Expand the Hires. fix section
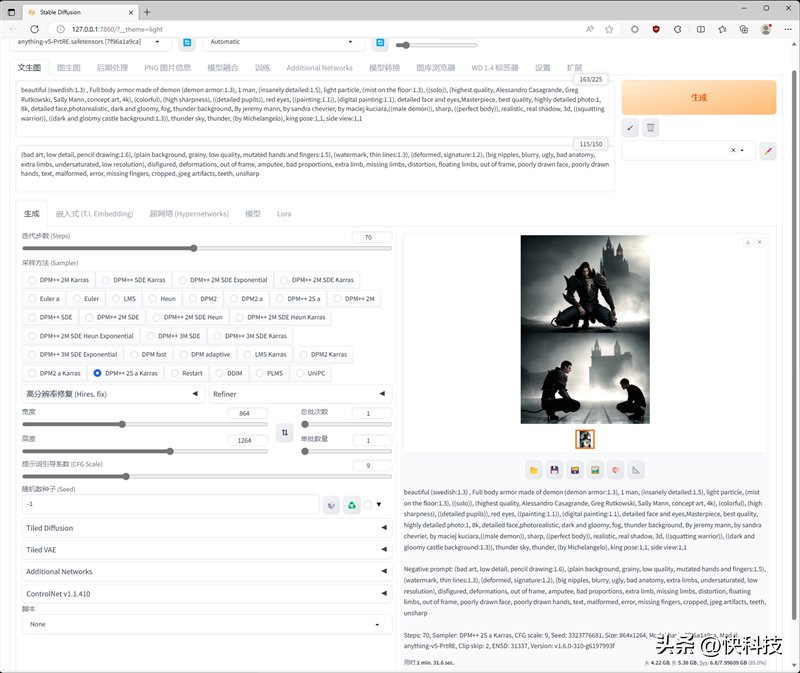 pos(112,394)
